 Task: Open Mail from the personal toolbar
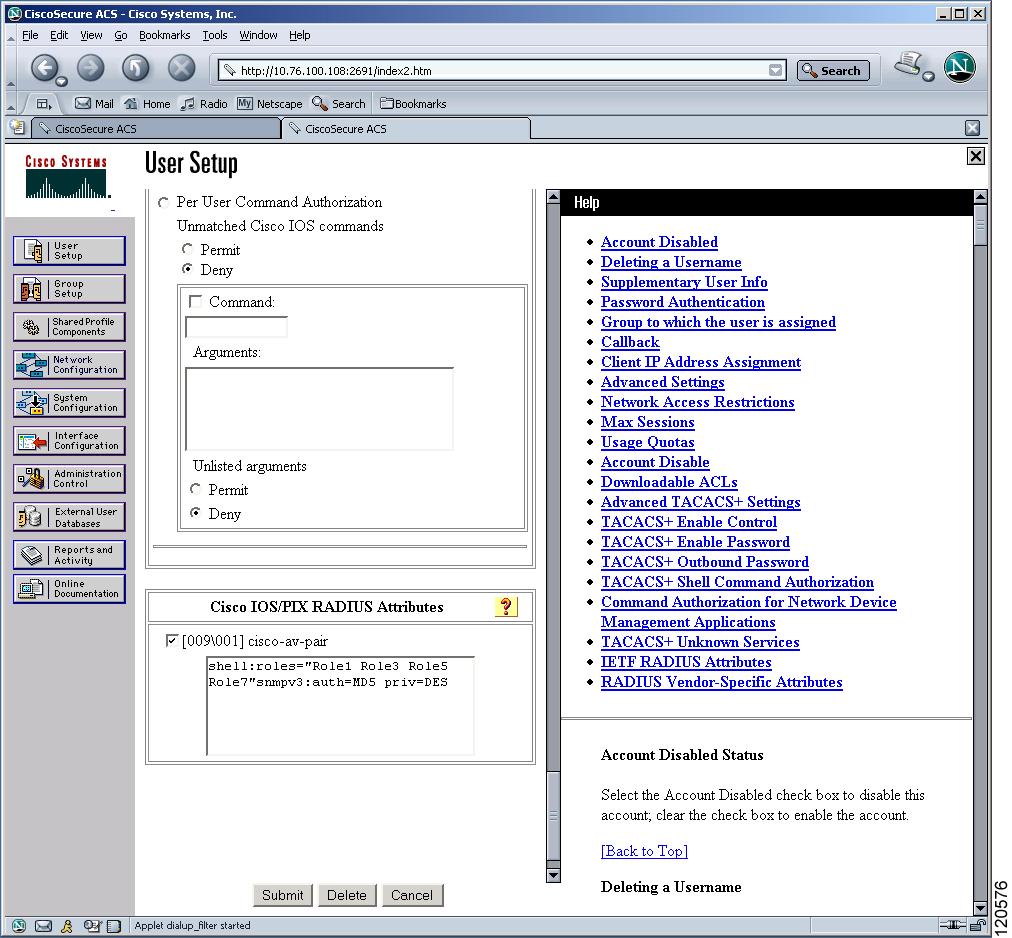(x=94, y=103)
